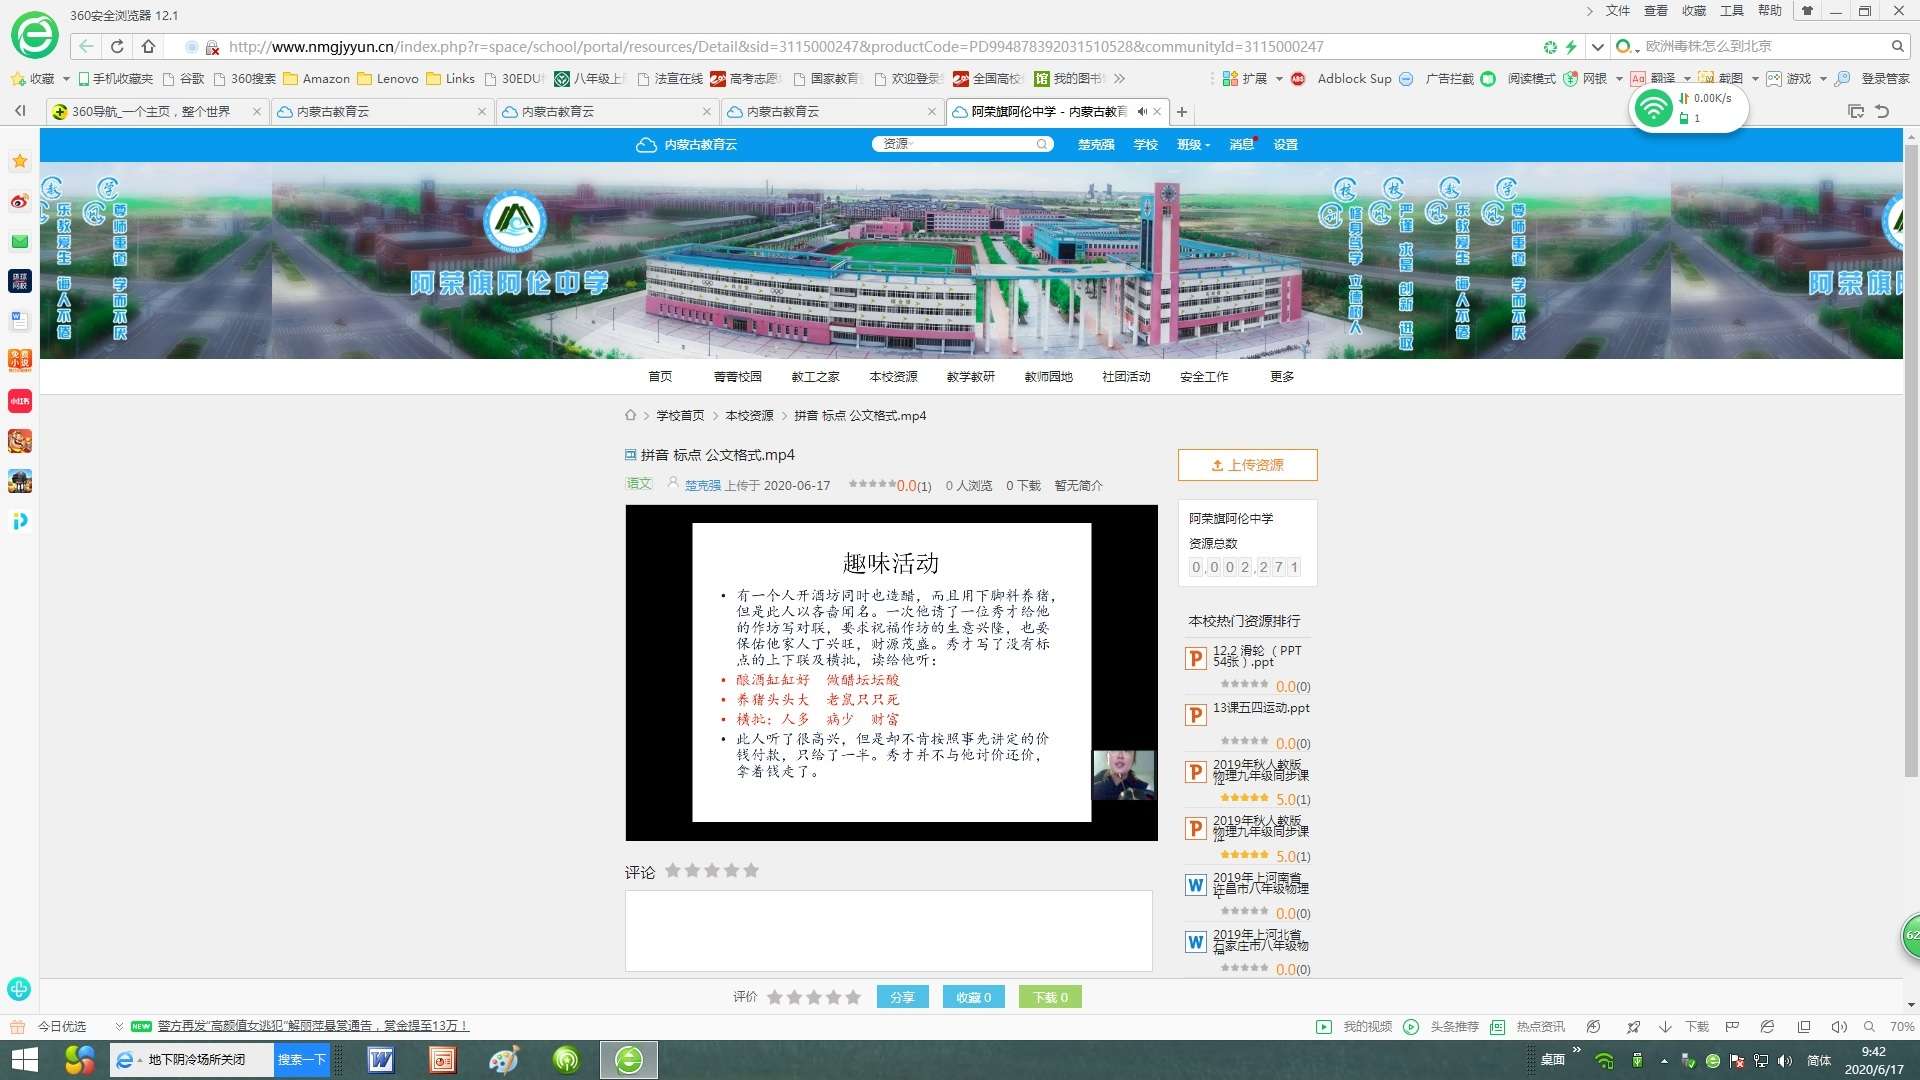Expand 收藏 bookmarks dropdown arrow
This screenshot has height=1080, width=1920.
66,78
